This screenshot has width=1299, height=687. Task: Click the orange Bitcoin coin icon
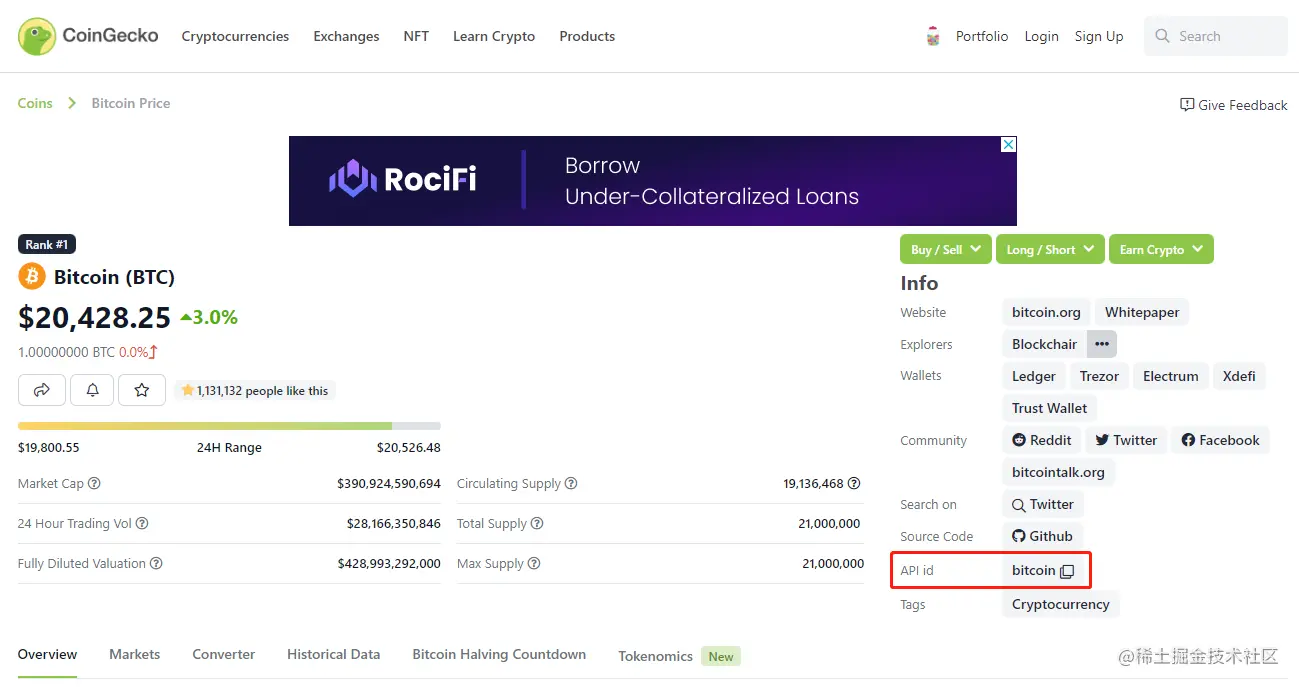tap(32, 276)
